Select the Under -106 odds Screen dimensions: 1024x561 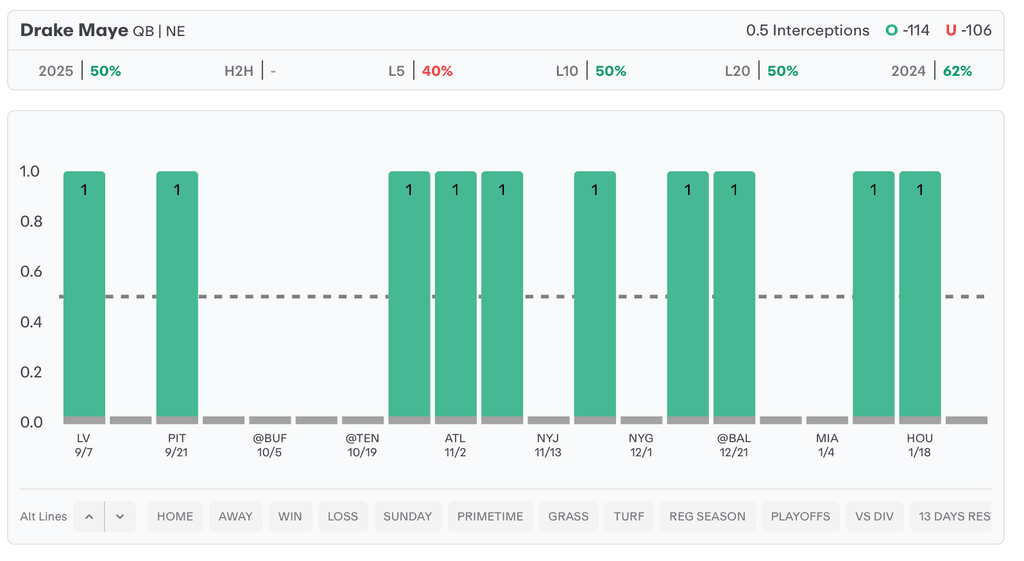tap(969, 30)
